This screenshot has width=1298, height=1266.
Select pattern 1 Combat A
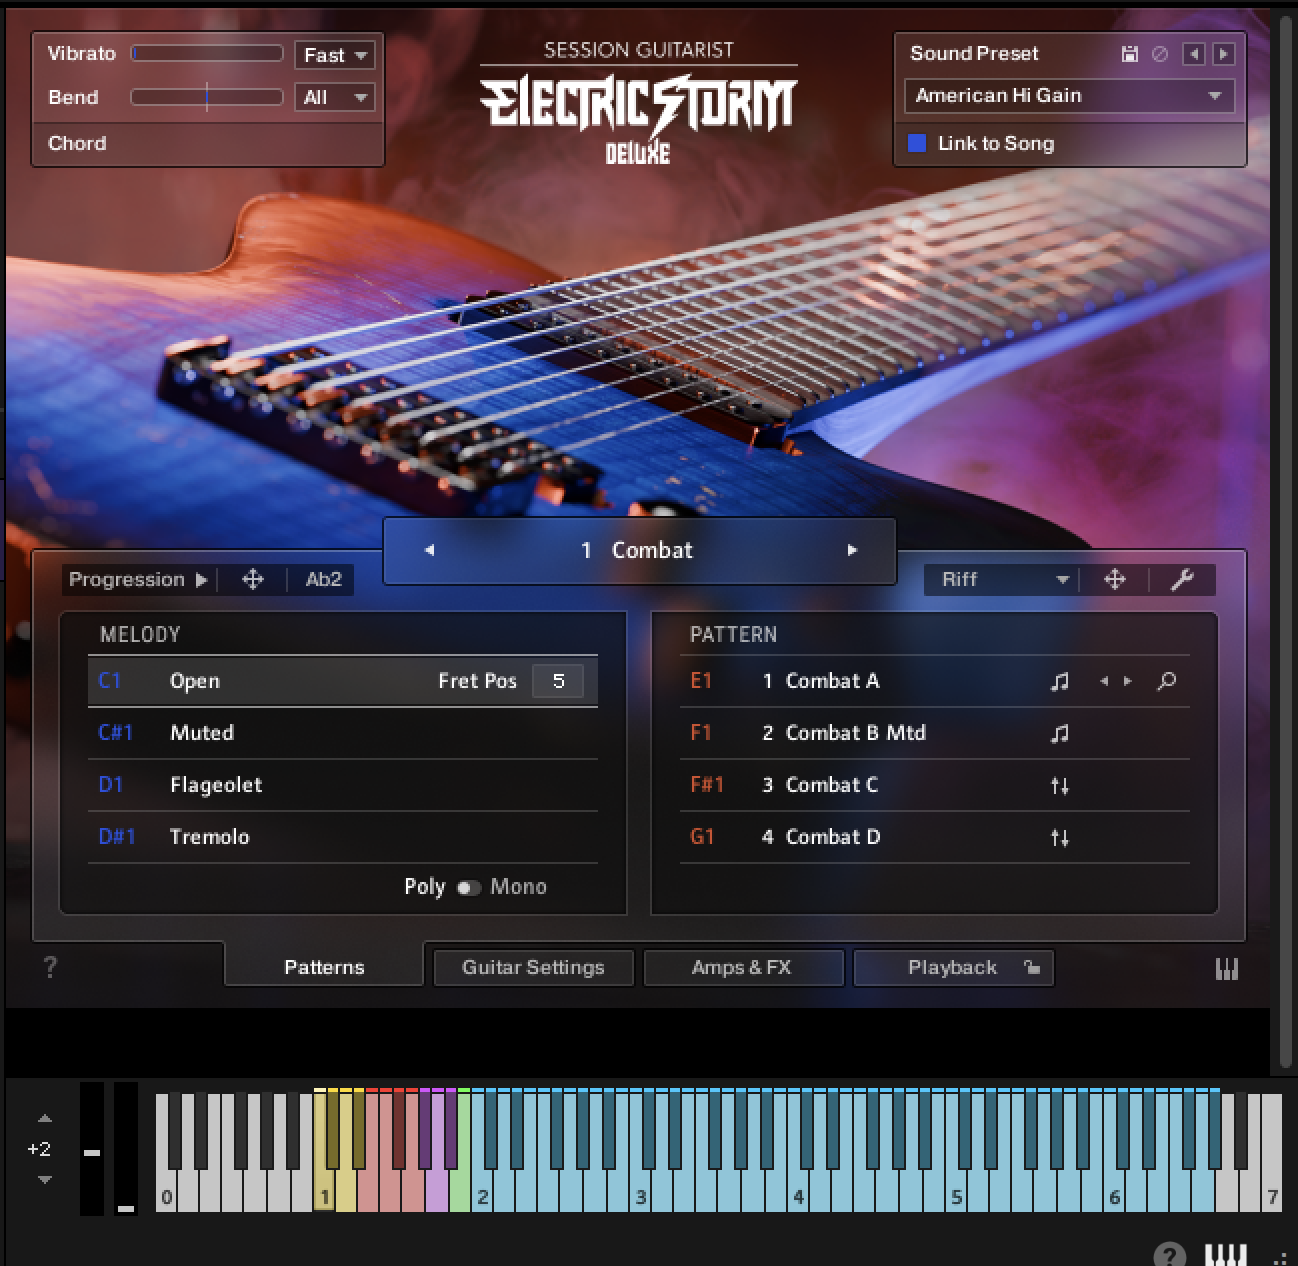pyautogui.click(x=934, y=681)
